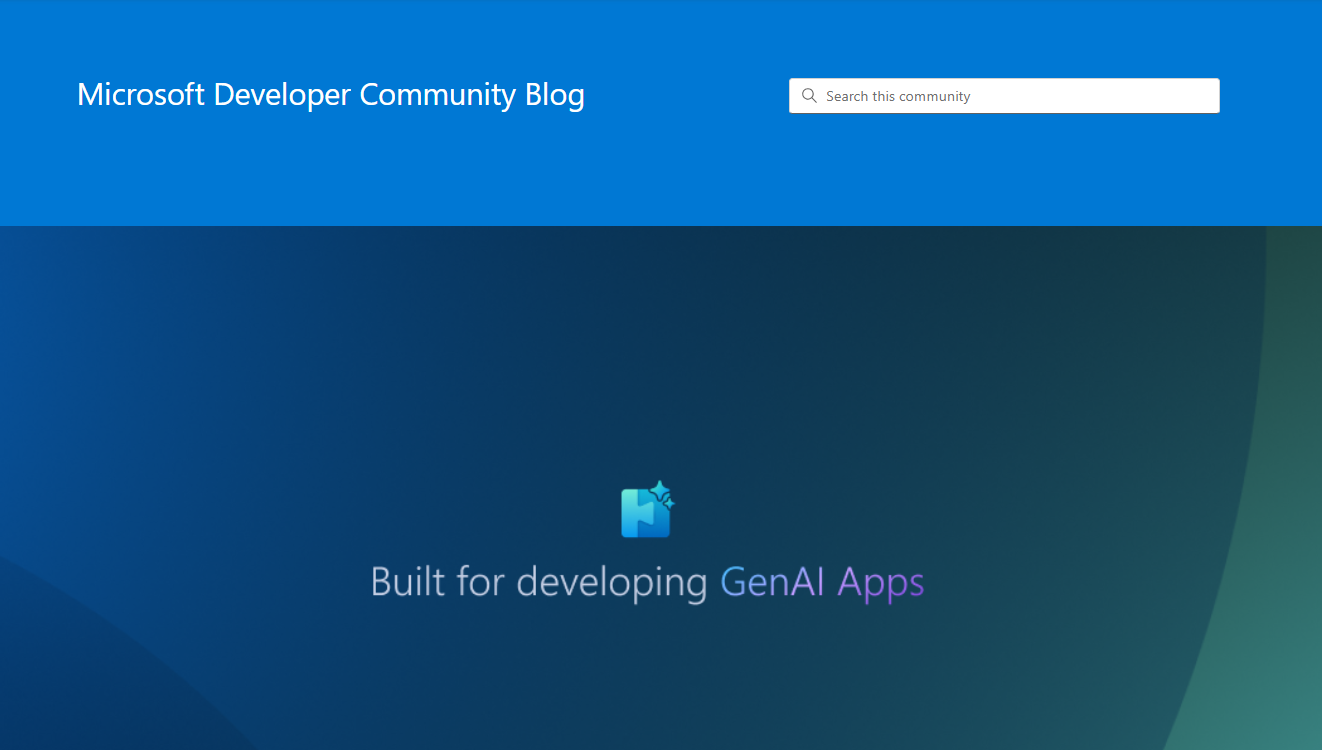Click the search glyph inside the search bar
The width and height of the screenshot is (1322, 750).
point(809,95)
